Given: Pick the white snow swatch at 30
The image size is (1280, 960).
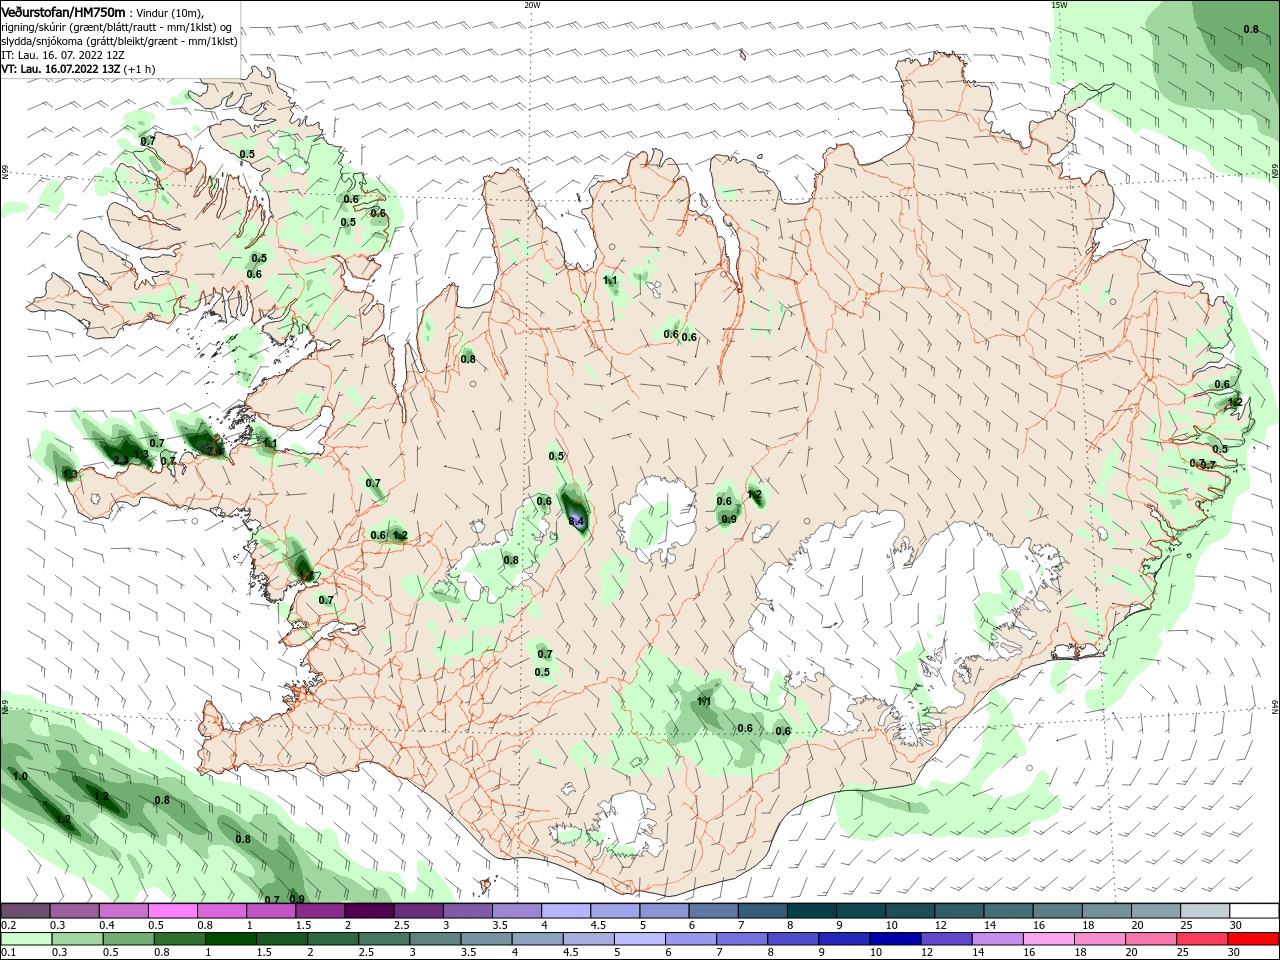Looking at the screenshot, I should [1254, 911].
